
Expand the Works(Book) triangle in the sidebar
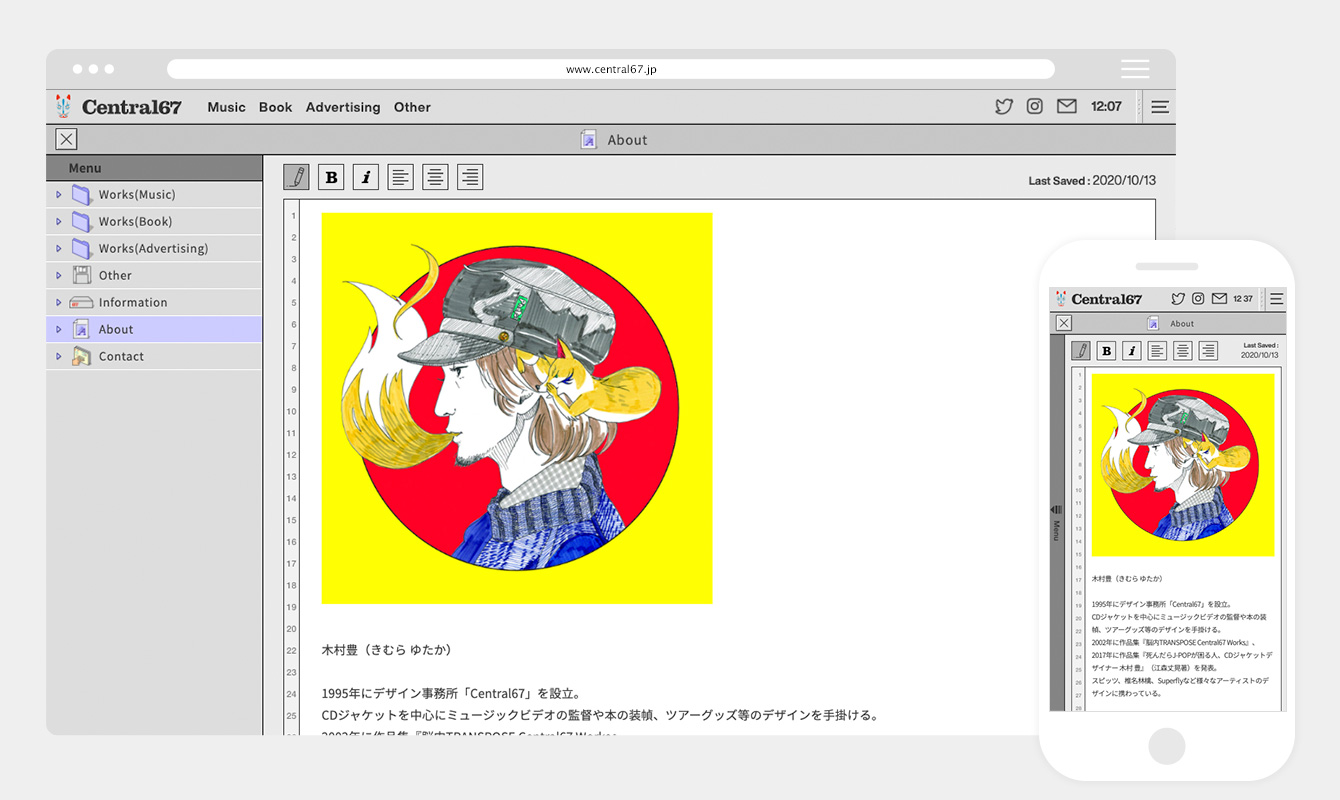coord(59,221)
